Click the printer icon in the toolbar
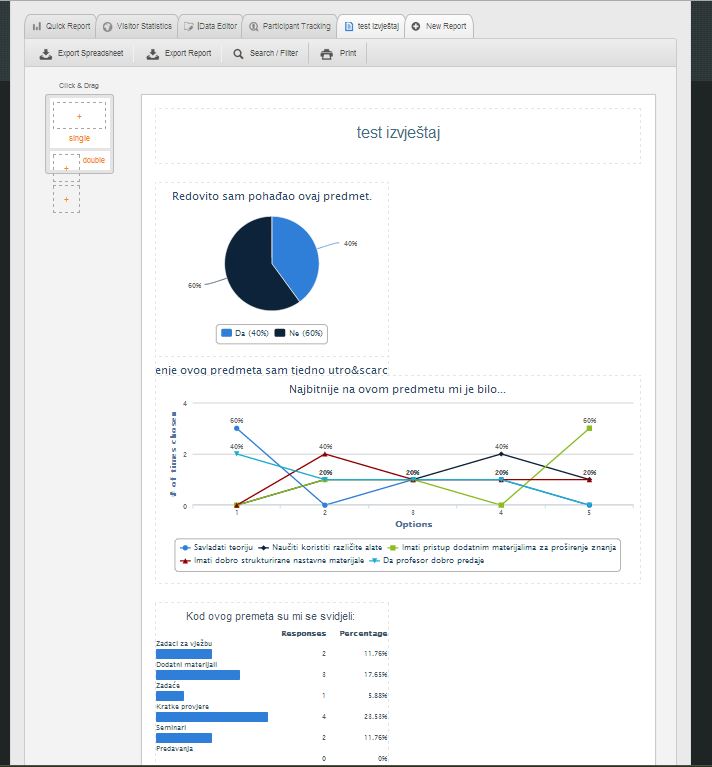The image size is (712, 767). pyautogui.click(x=326, y=54)
